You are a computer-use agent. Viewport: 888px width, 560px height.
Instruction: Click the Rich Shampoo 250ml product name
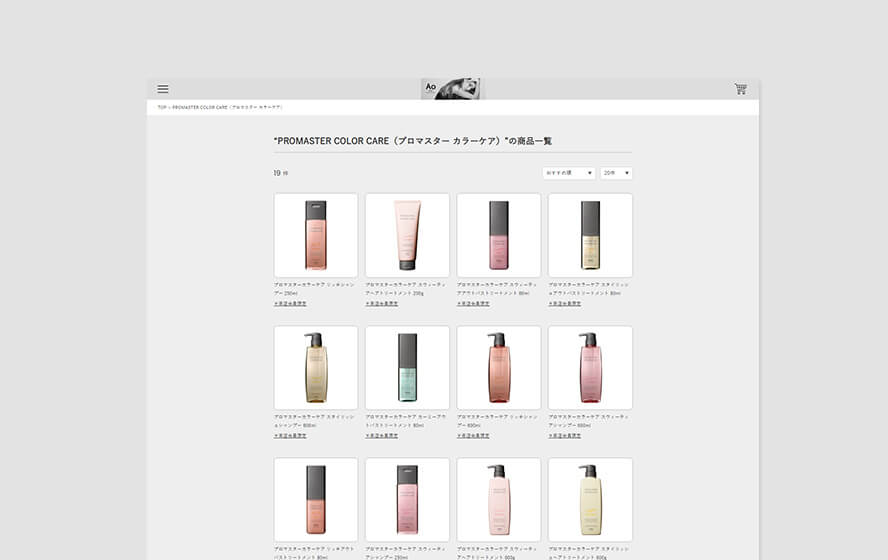point(315,289)
